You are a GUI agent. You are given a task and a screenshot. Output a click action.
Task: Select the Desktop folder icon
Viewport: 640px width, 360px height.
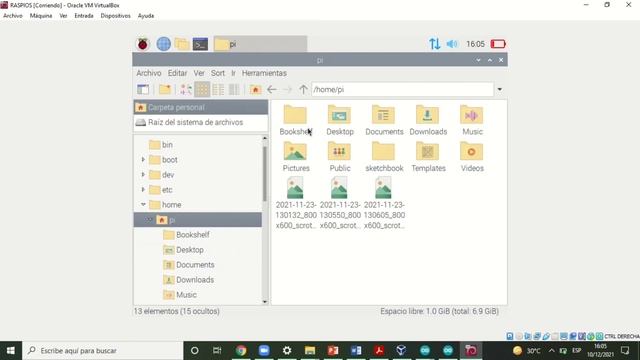[339, 115]
